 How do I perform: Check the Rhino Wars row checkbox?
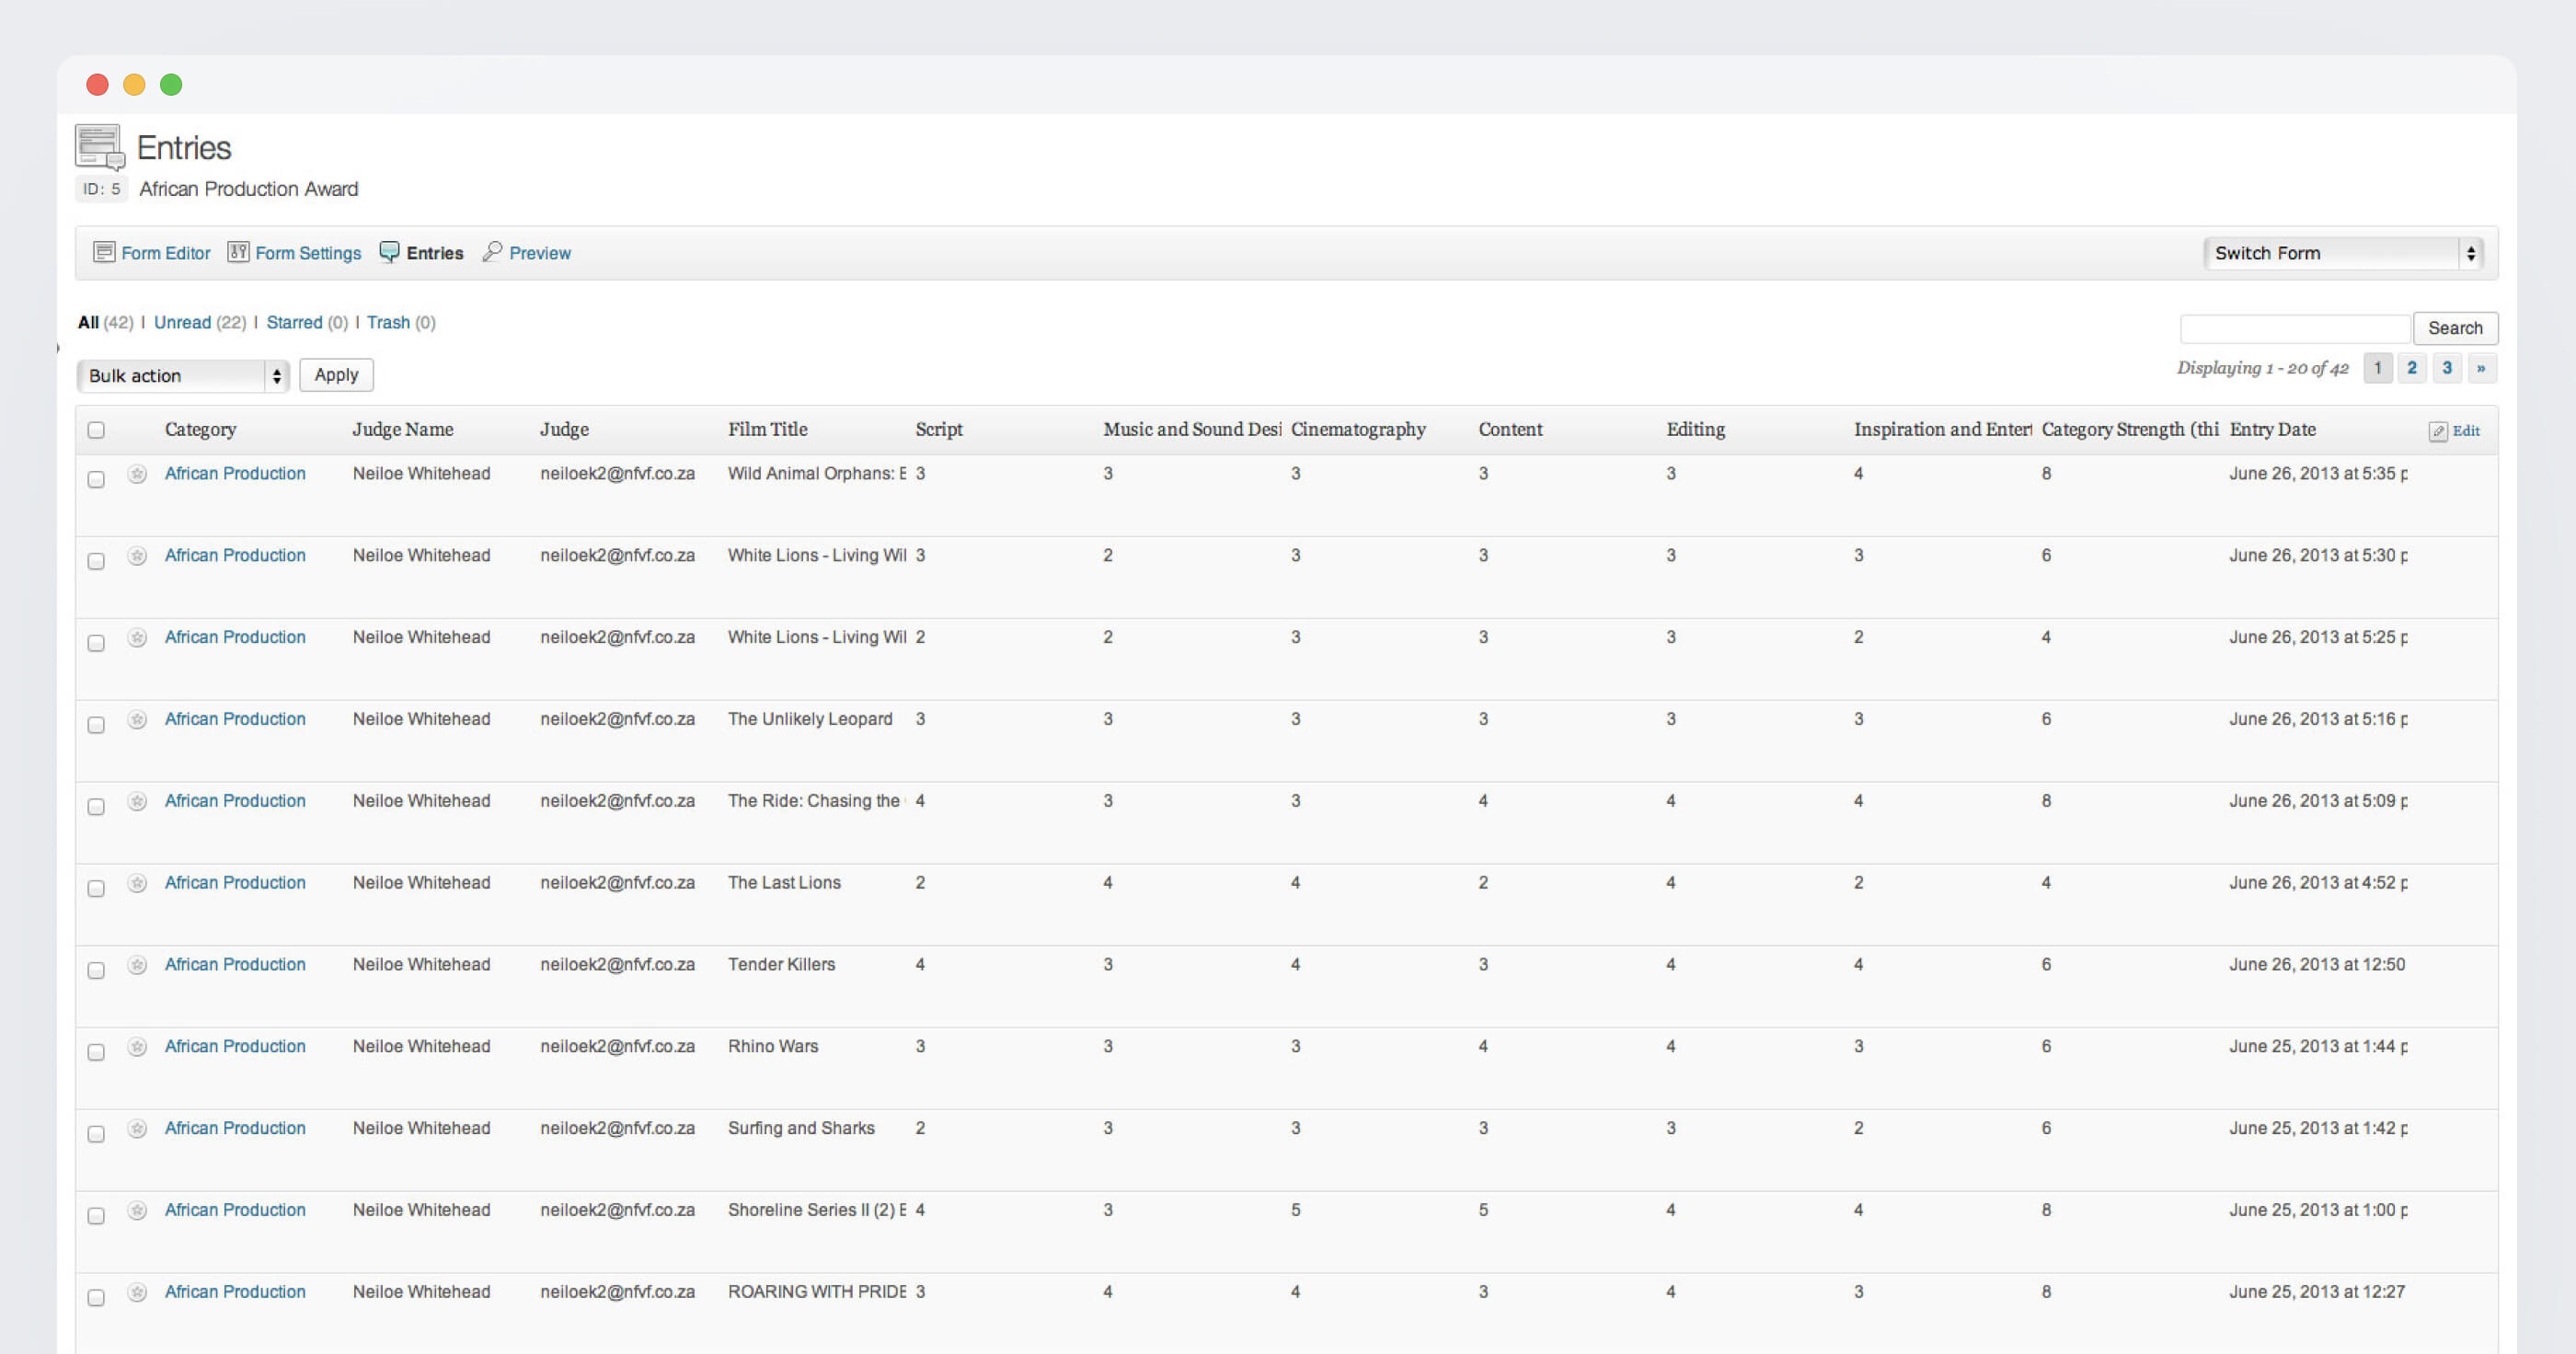coord(96,1053)
